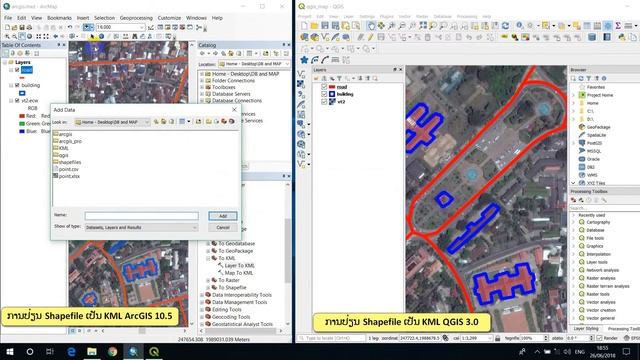The height and width of the screenshot is (360, 640).
Task: Expand Folder Connections in Catalog tree
Action: pyautogui.click(x=202, y=81)
